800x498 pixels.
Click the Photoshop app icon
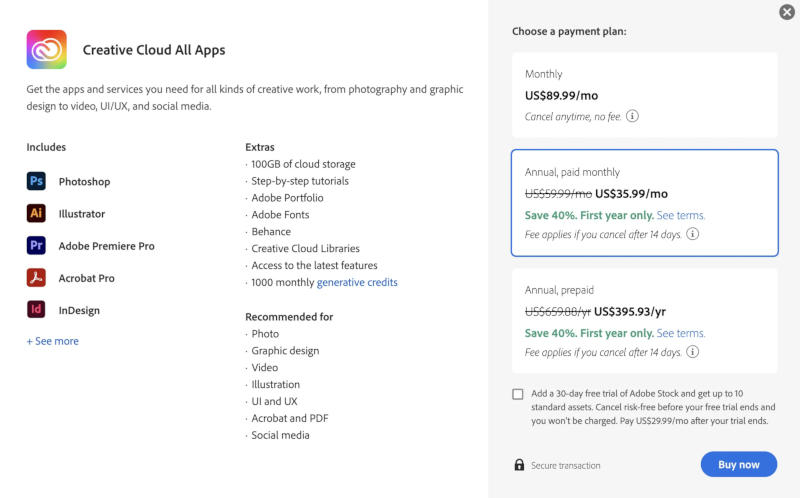pos(36,181)
